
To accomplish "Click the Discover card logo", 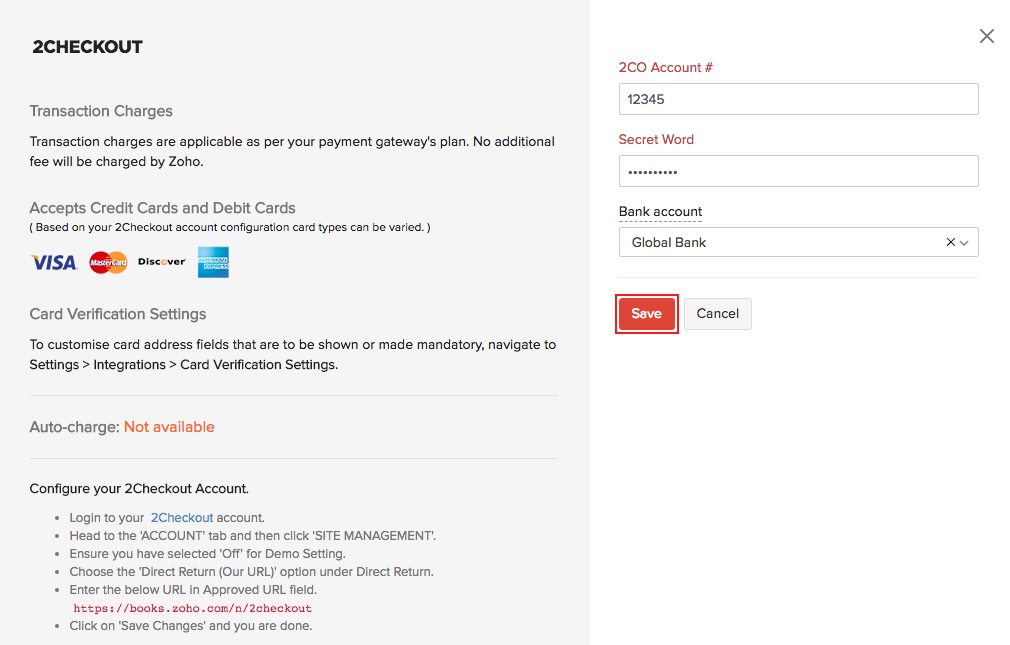I will point(162,262).
